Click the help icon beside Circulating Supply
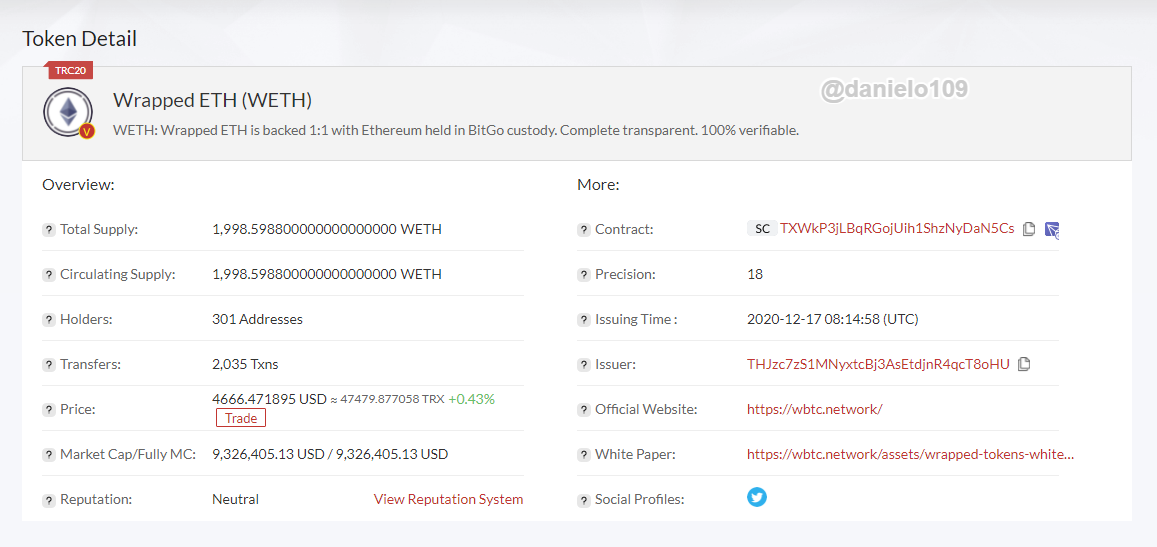 (49, 275)
